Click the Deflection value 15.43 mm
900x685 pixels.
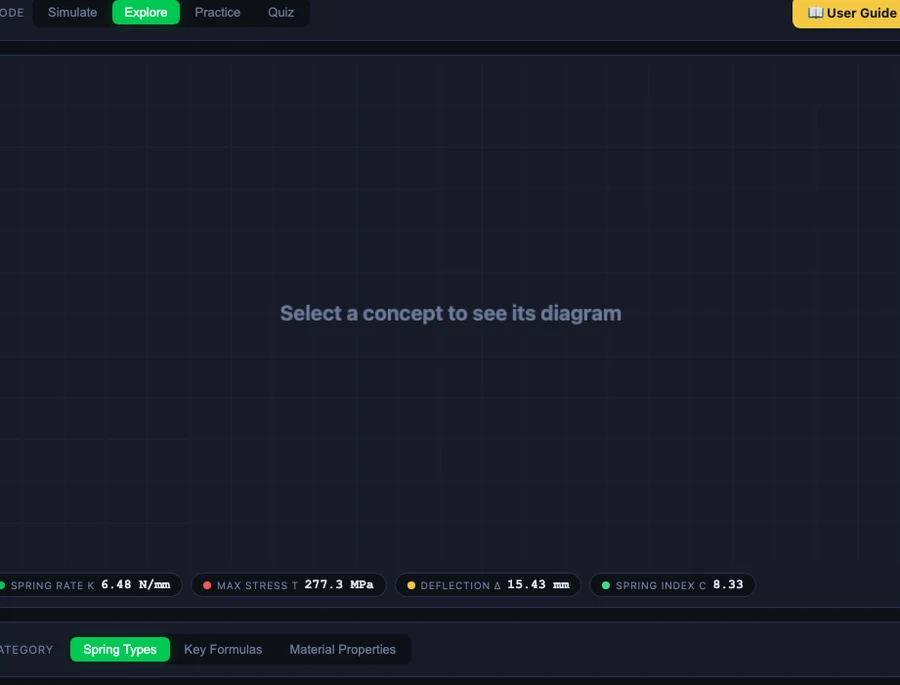[x=538, y=585]
